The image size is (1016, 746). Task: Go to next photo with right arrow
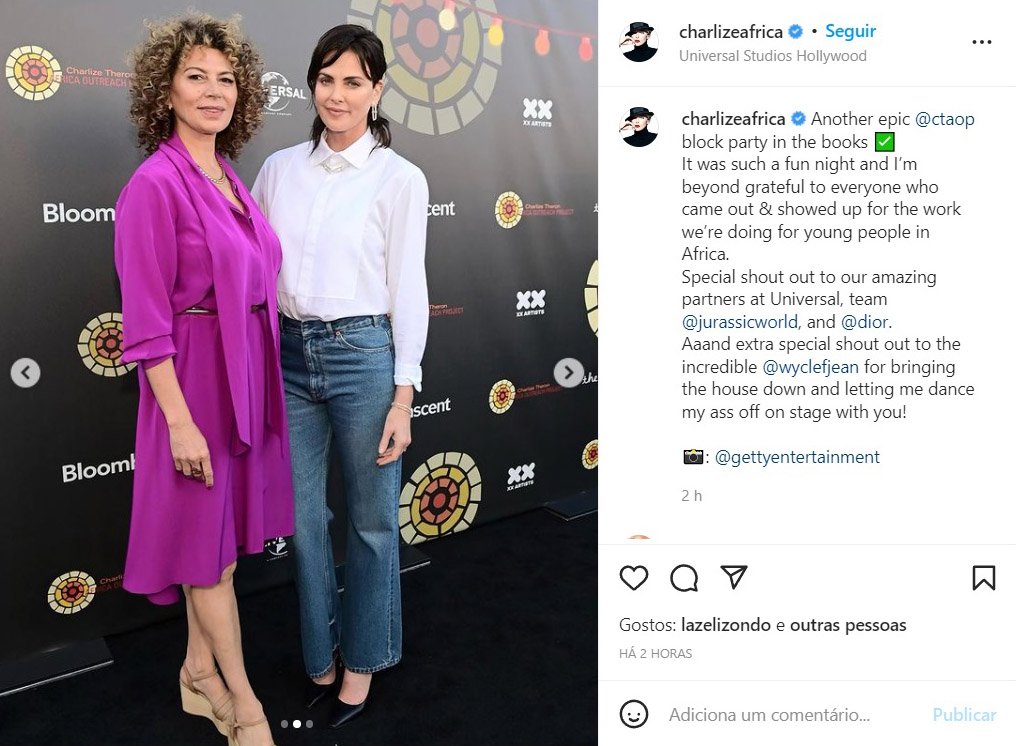click(568, 373)
